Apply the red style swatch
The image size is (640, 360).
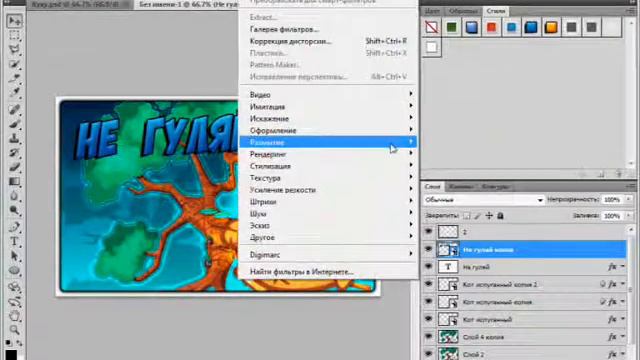pos(491,27)
